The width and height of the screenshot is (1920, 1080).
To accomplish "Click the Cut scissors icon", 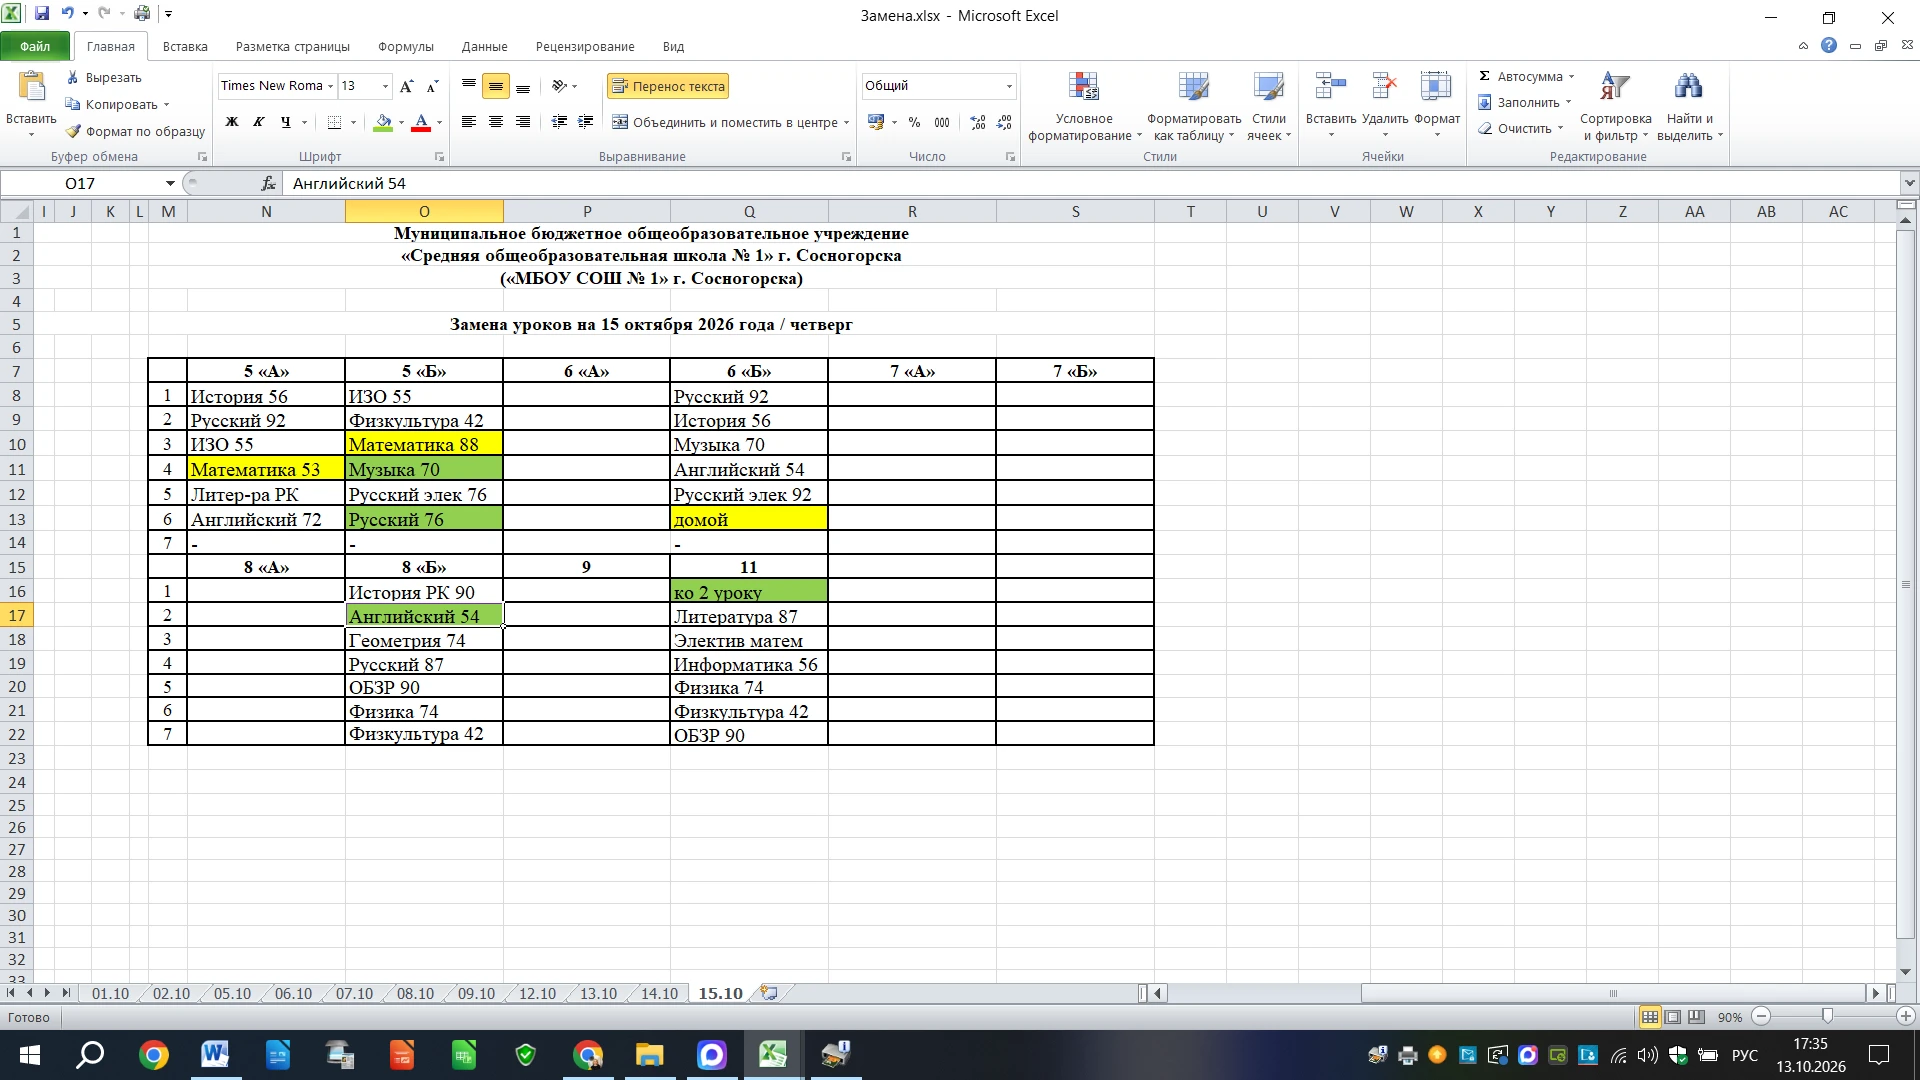I will tap(73, 77).
